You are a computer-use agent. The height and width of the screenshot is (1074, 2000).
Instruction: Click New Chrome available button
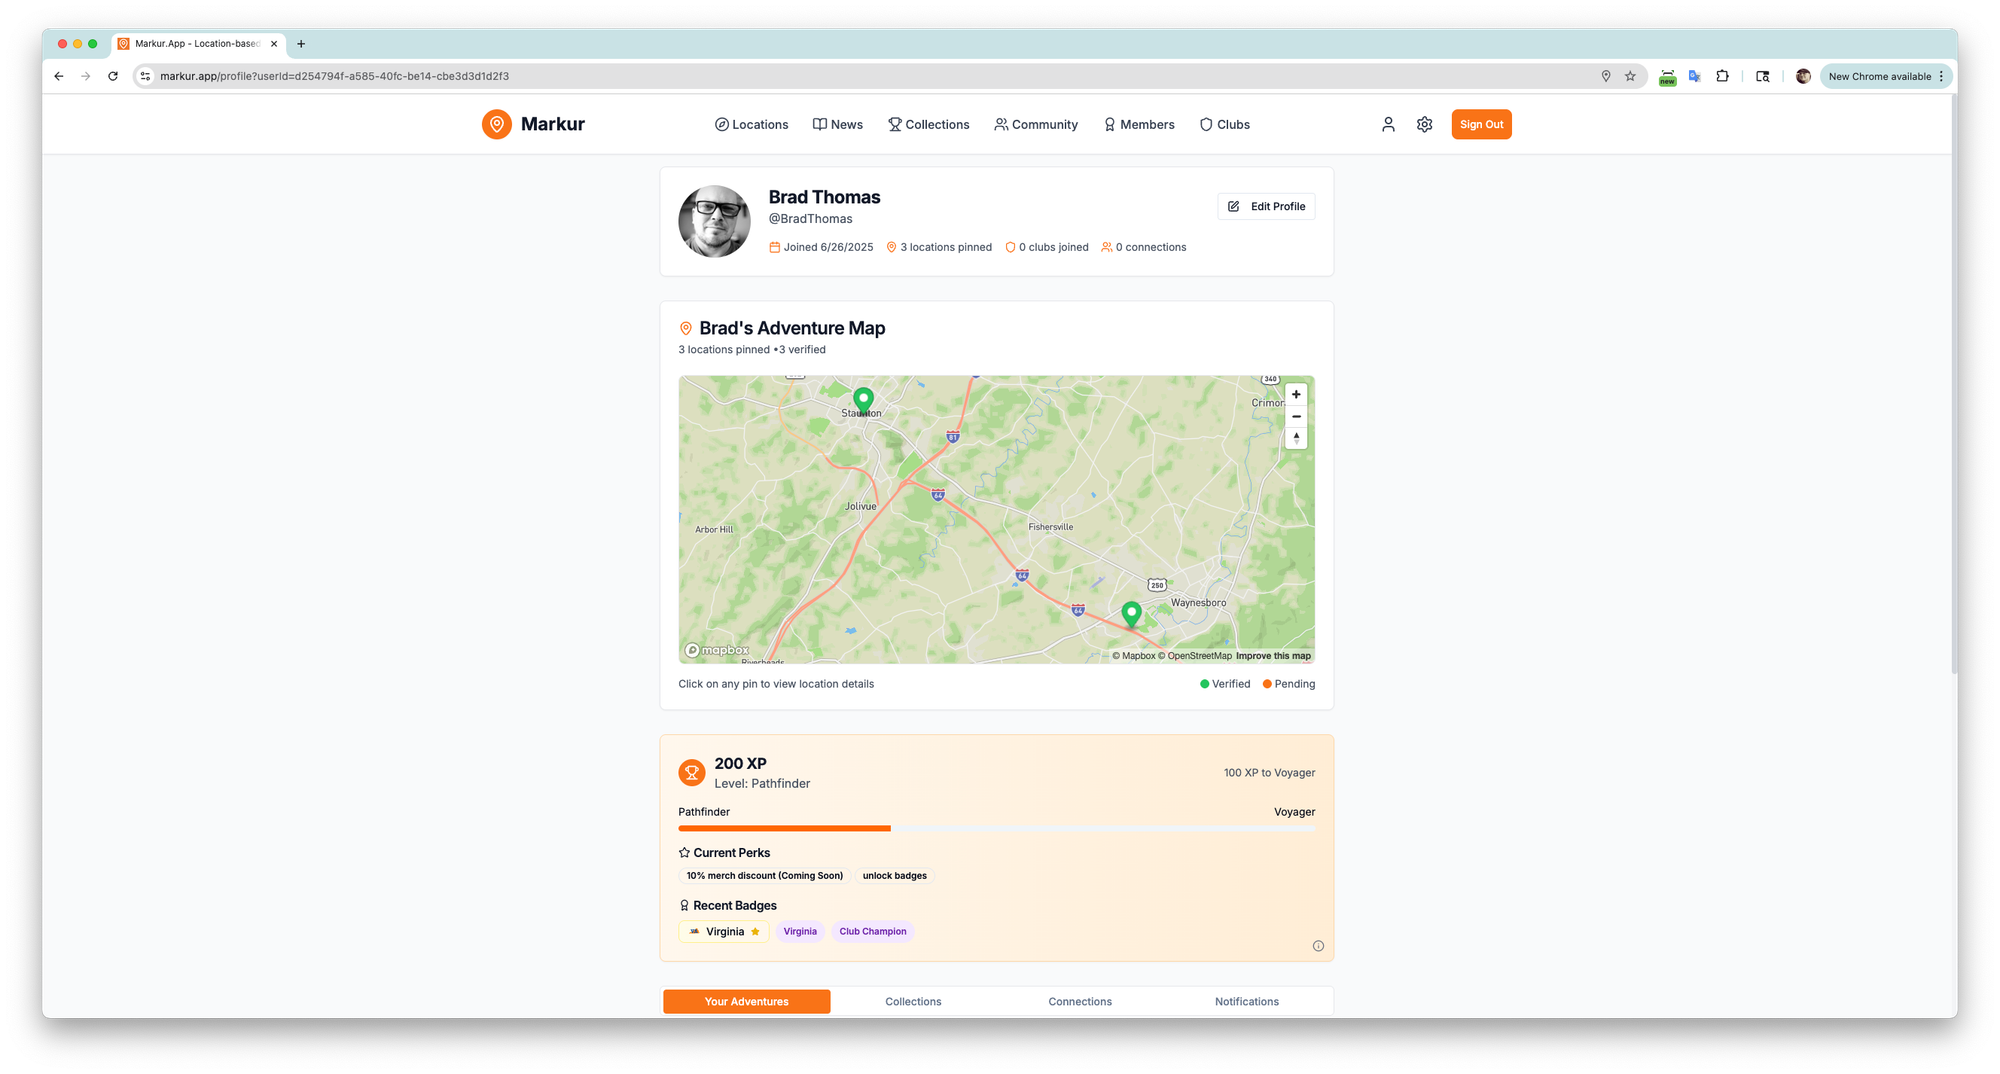[1885, 76]
